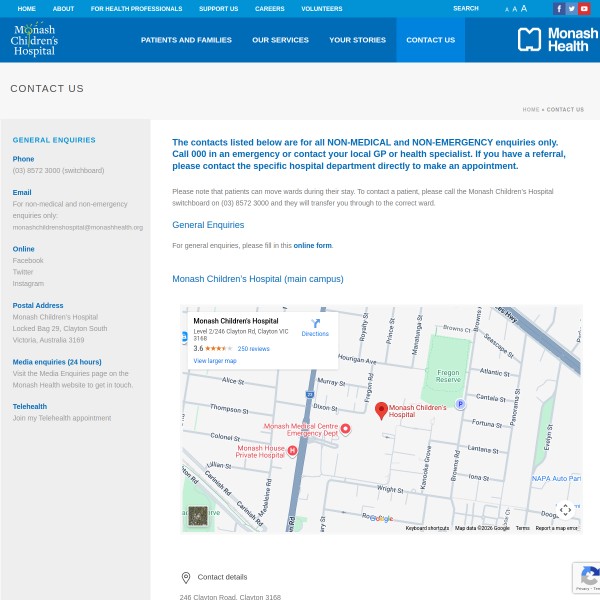Open the Facebook icon in top bar

point(559,9)
